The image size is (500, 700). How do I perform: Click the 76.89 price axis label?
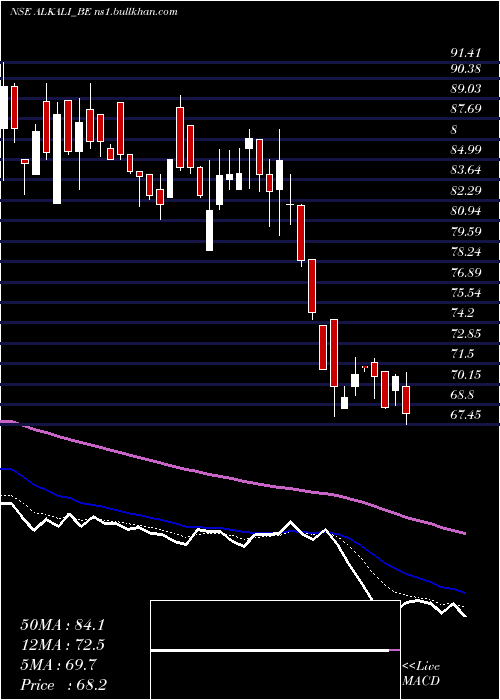point(466,272)
